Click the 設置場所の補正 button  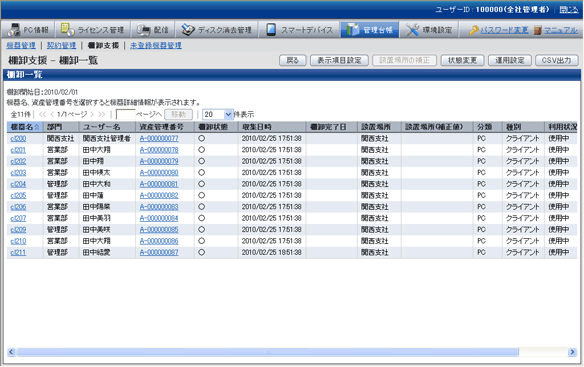pos(404,60)
